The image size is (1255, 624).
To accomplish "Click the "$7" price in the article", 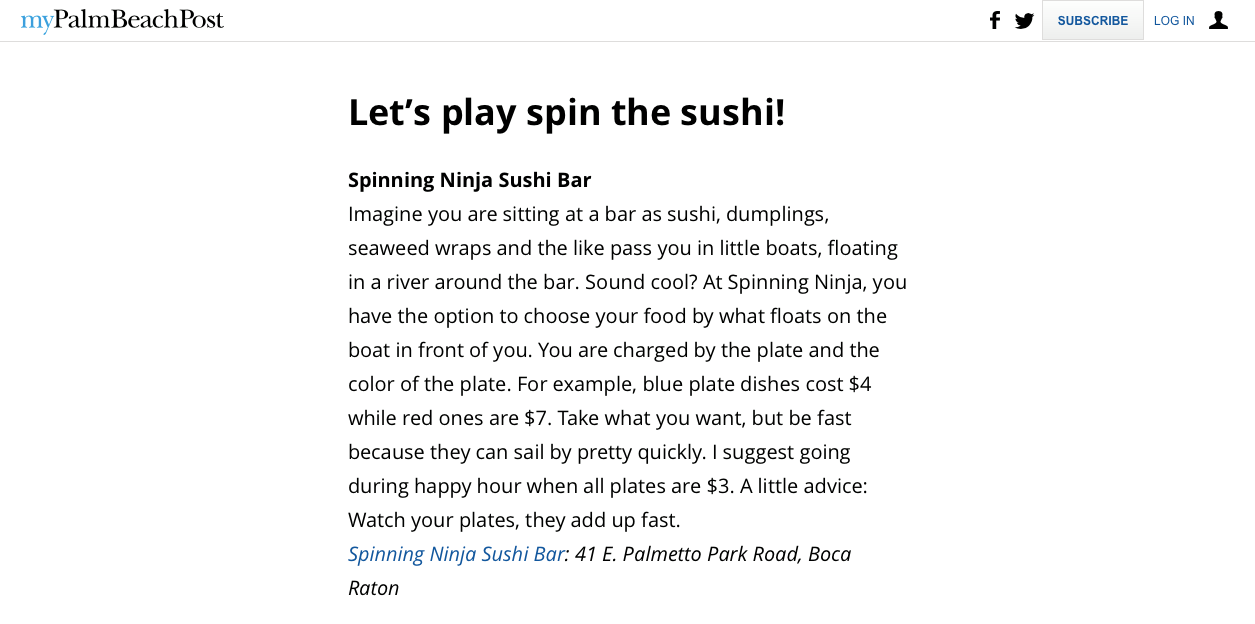I will [x=537, y=418].
